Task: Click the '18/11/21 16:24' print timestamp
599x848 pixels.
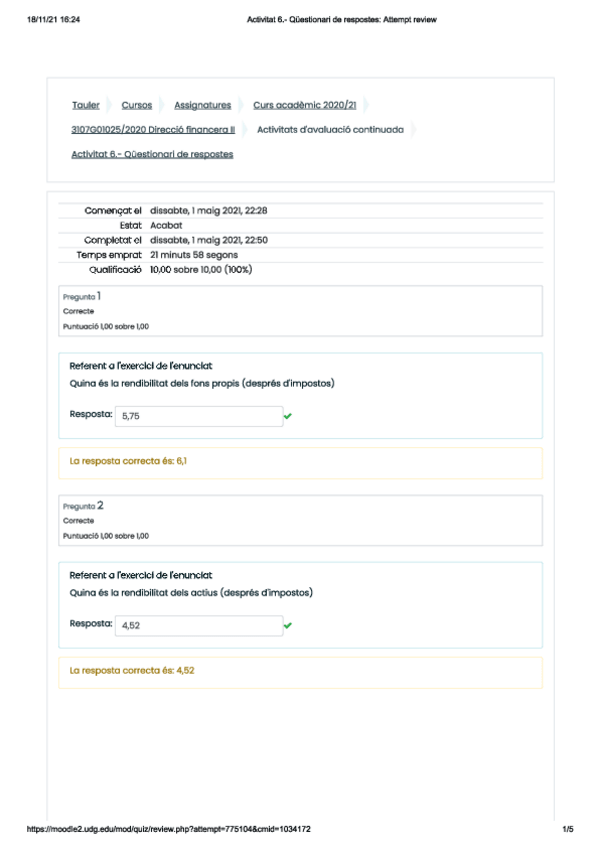Action: click(54, 19)
